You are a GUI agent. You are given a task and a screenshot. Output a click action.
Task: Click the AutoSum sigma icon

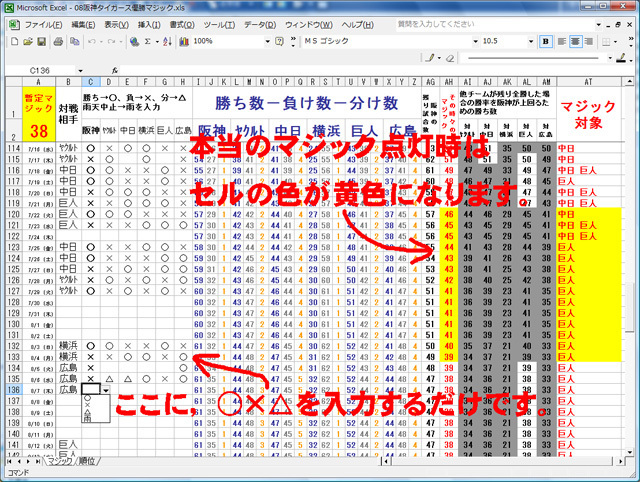pyautogui.click(x=148, y=41)
